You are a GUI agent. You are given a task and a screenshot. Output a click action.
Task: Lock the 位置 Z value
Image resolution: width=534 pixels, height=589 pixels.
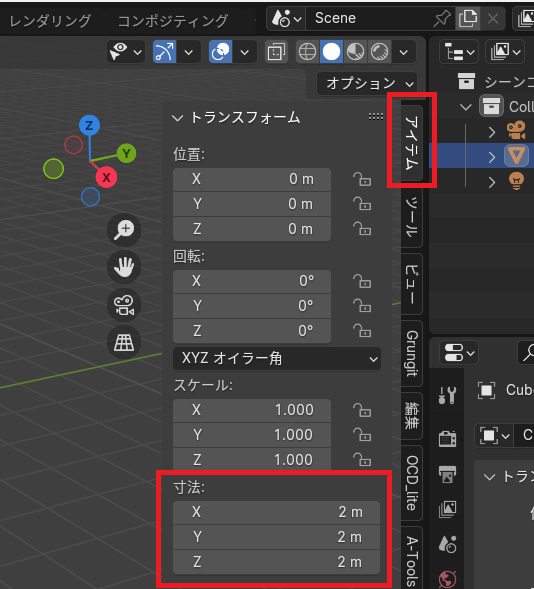coord(362,229)
